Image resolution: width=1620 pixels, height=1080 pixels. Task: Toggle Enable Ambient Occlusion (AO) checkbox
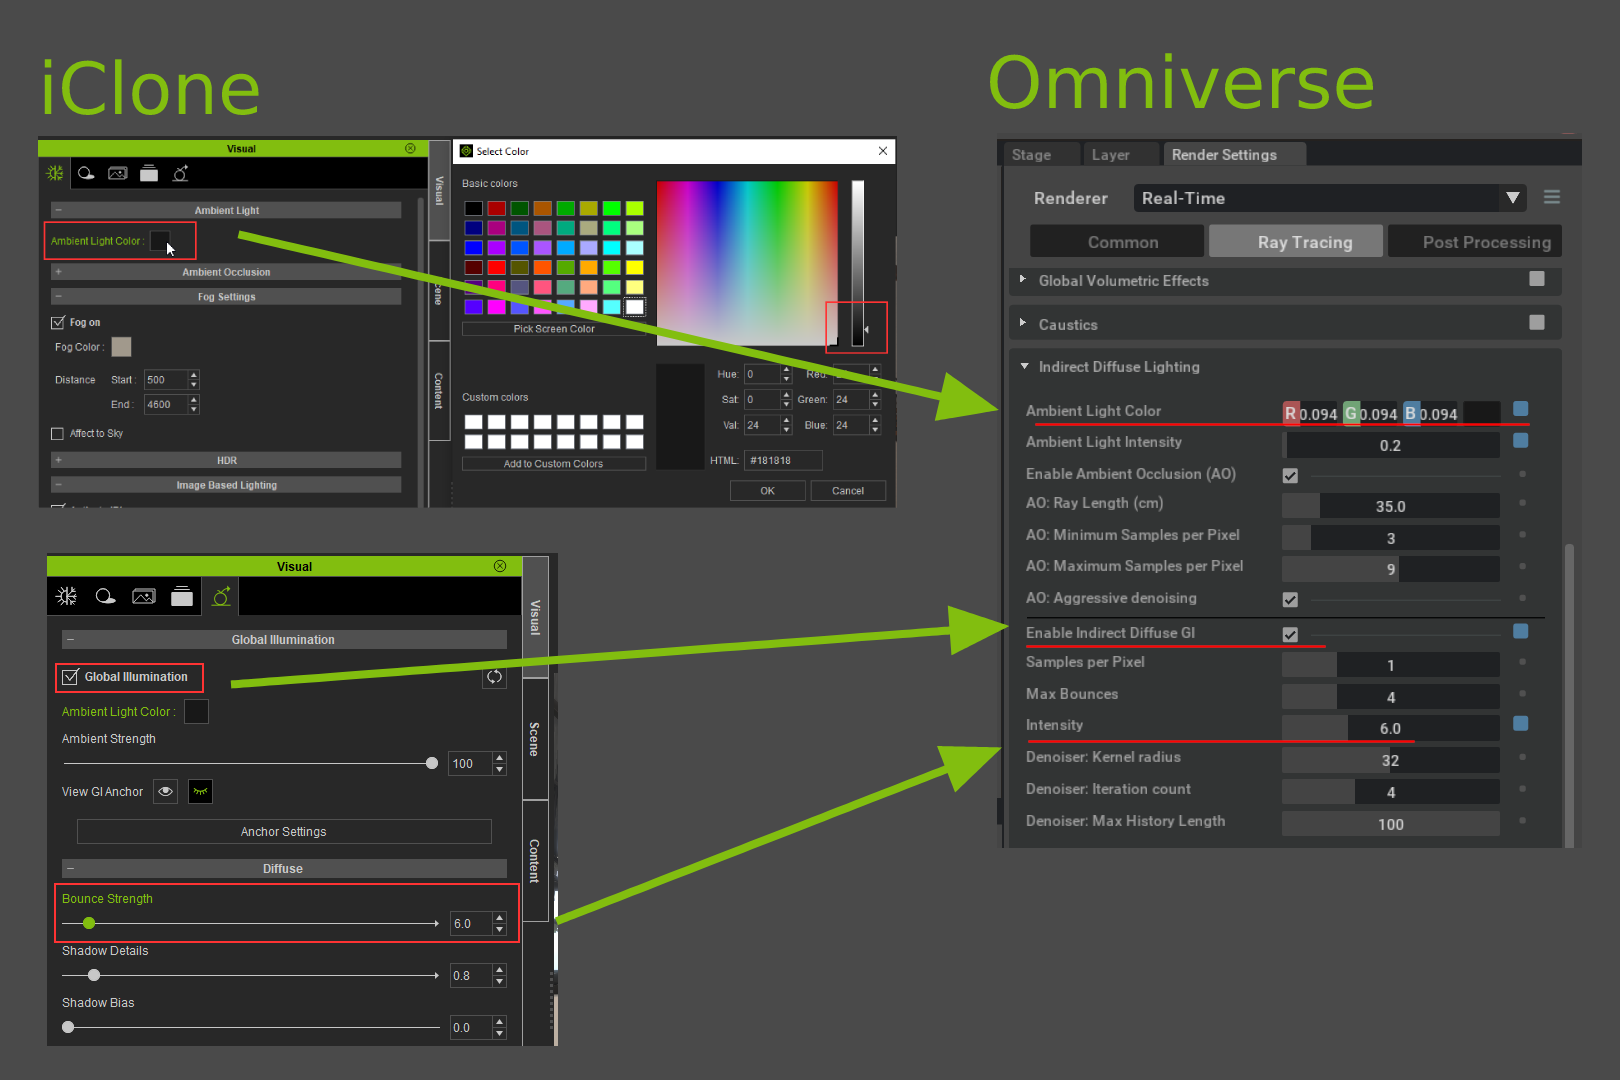click(1290, 475)
